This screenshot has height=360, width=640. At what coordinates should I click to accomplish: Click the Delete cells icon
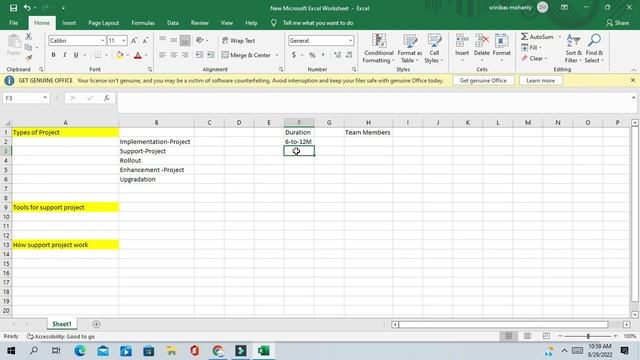point(482,41)
